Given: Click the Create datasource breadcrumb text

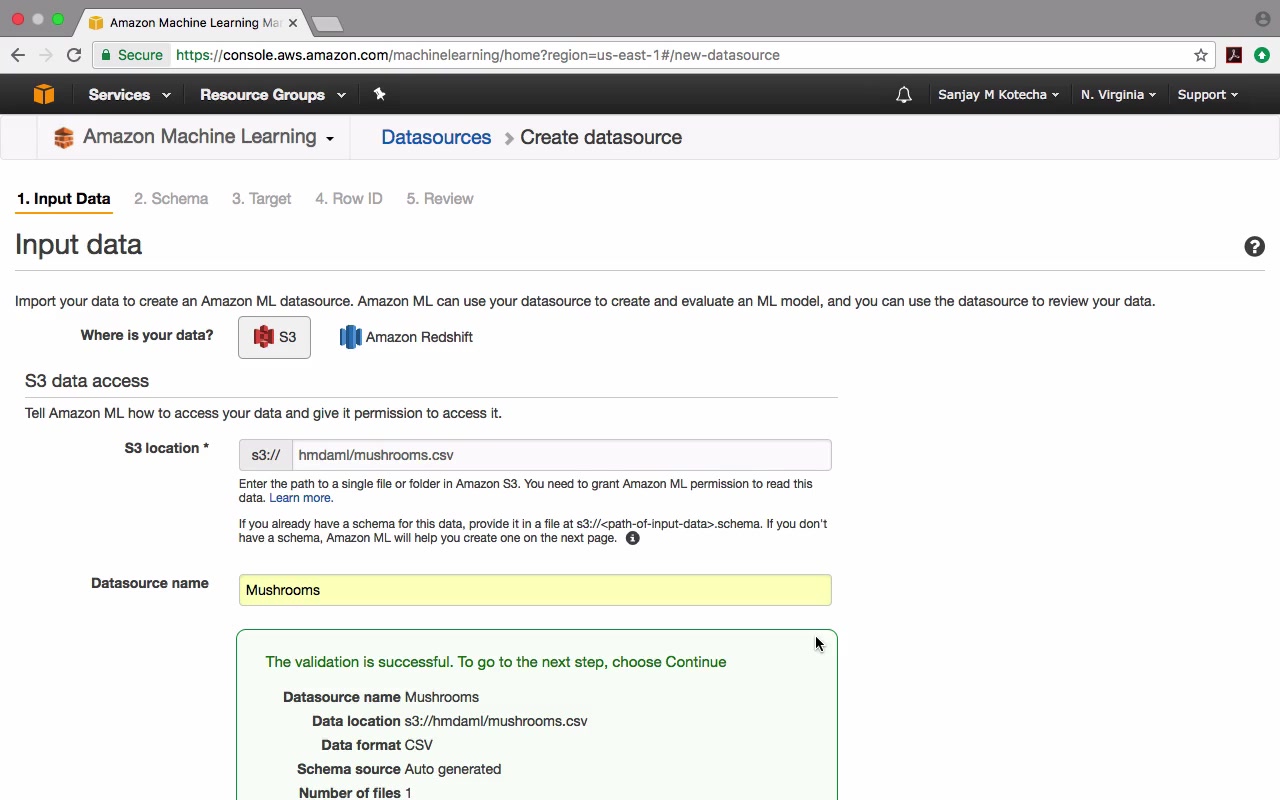Looking at the screenshot, I should [601, 138].
